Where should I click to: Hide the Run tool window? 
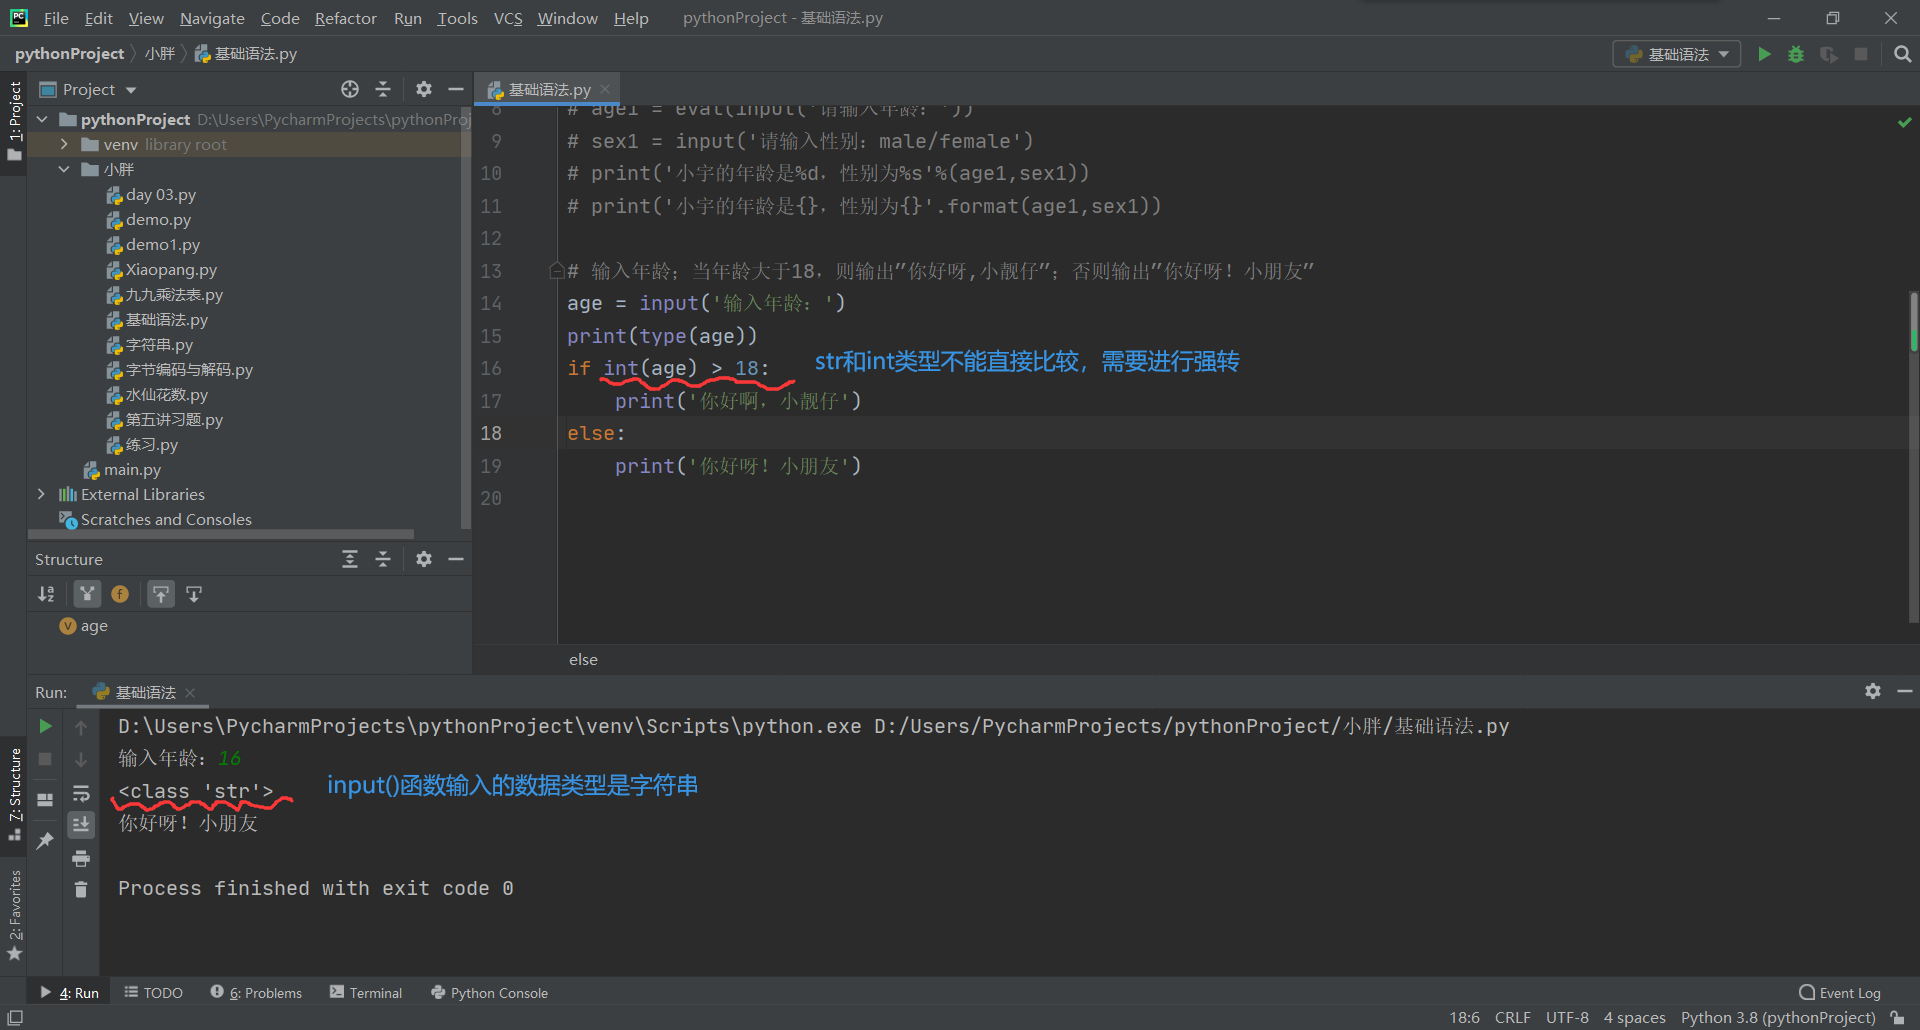point(1905,691)
